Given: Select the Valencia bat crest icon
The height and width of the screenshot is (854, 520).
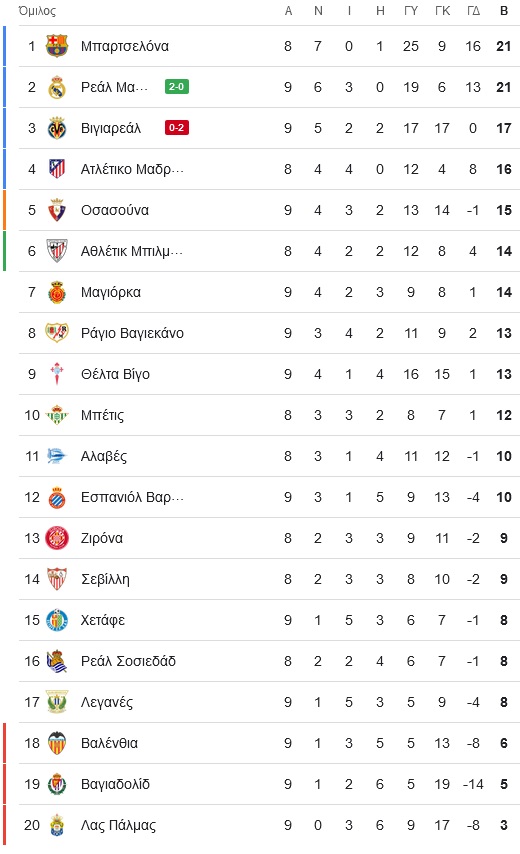Looking at the screenshot, I should 57,743.
